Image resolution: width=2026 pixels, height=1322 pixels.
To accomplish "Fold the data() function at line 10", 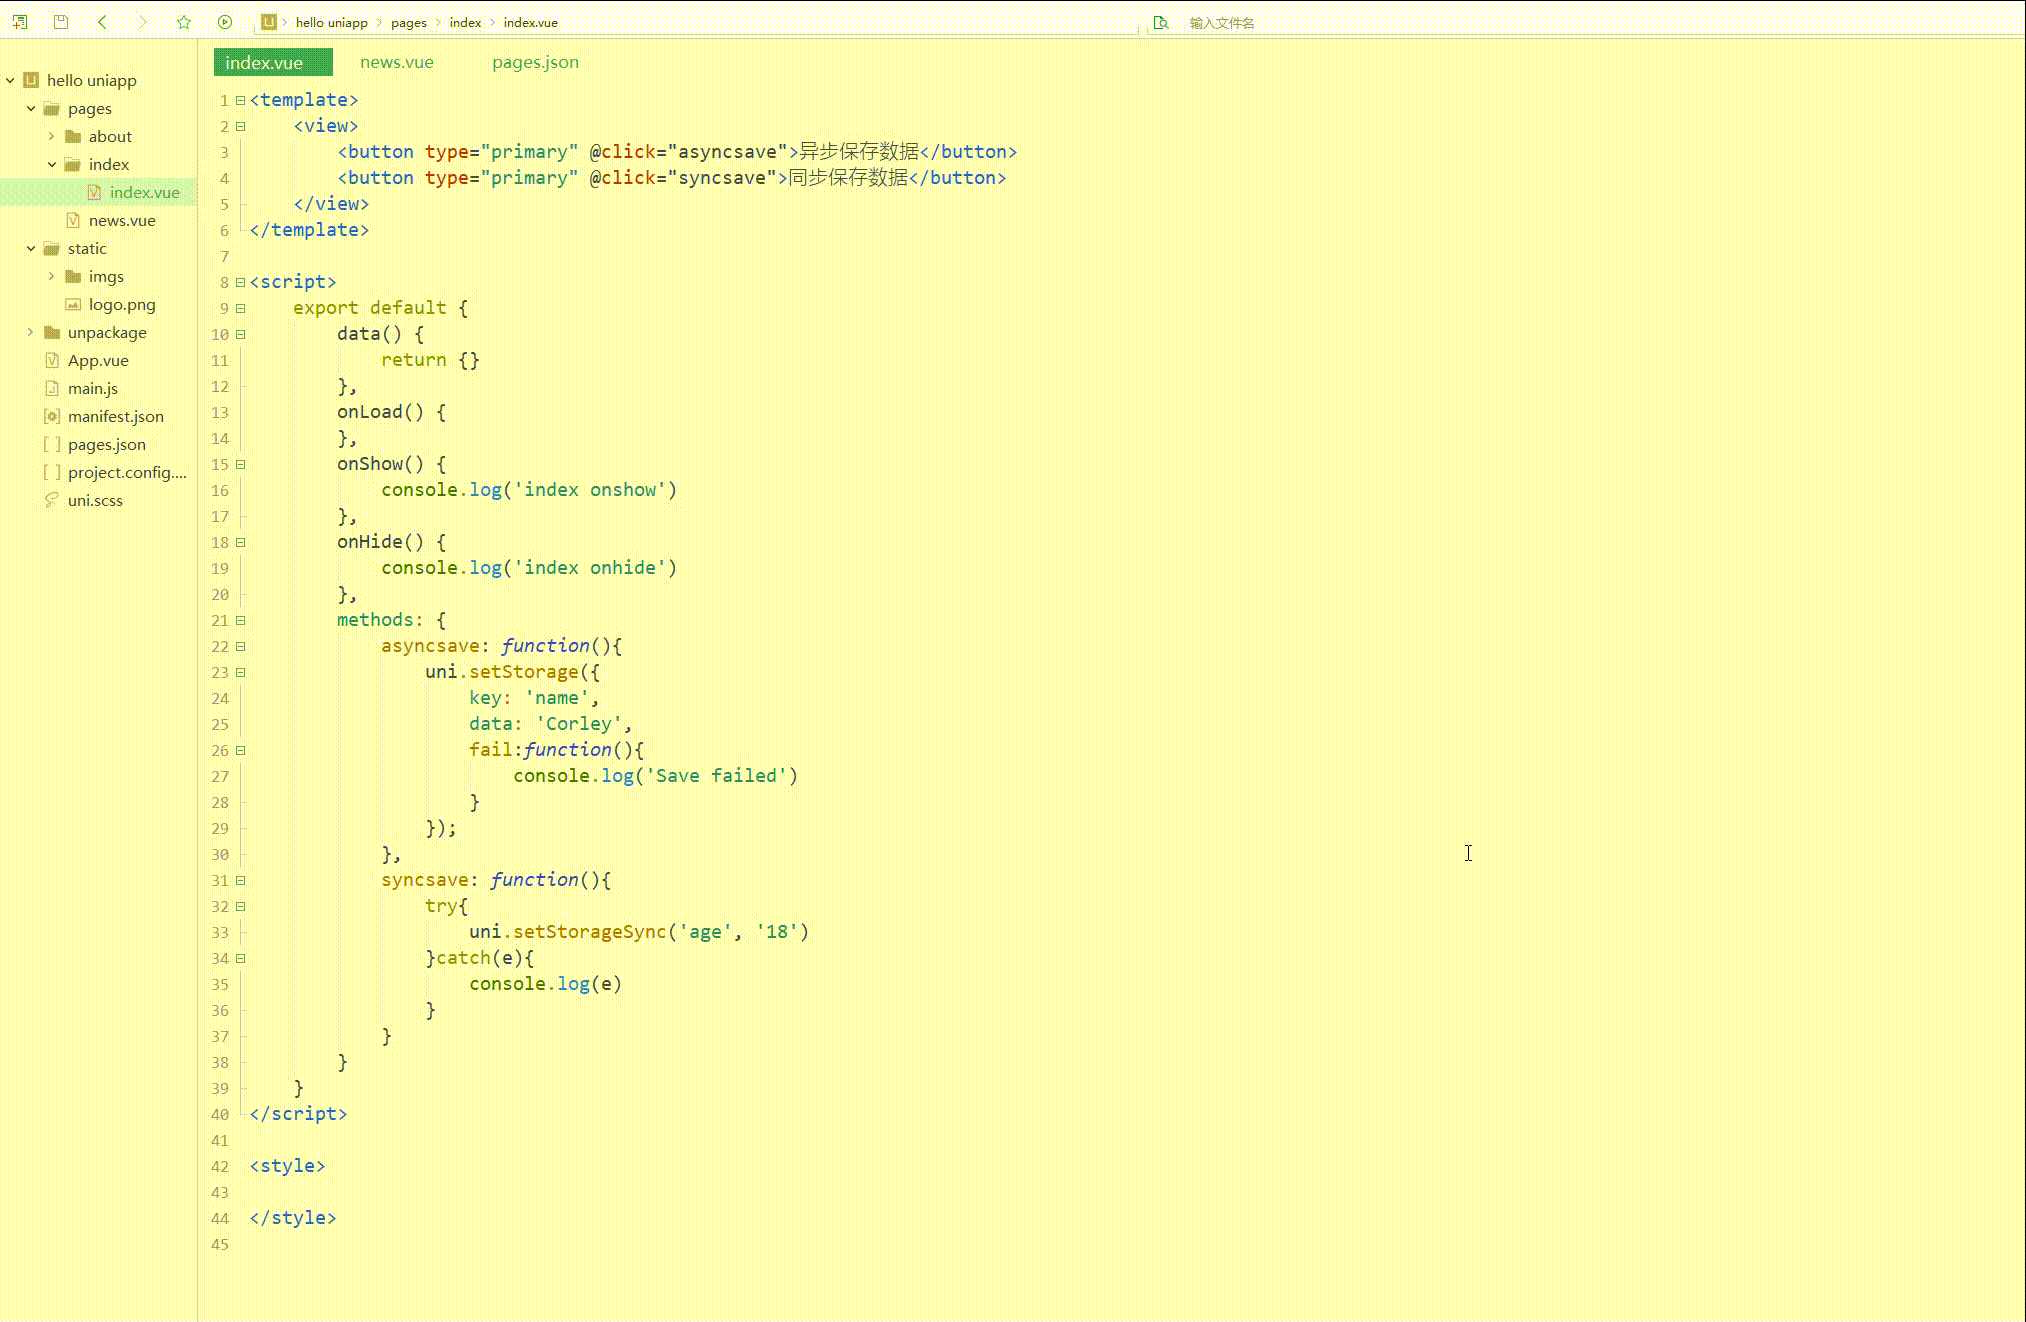I will pos(240,334).
